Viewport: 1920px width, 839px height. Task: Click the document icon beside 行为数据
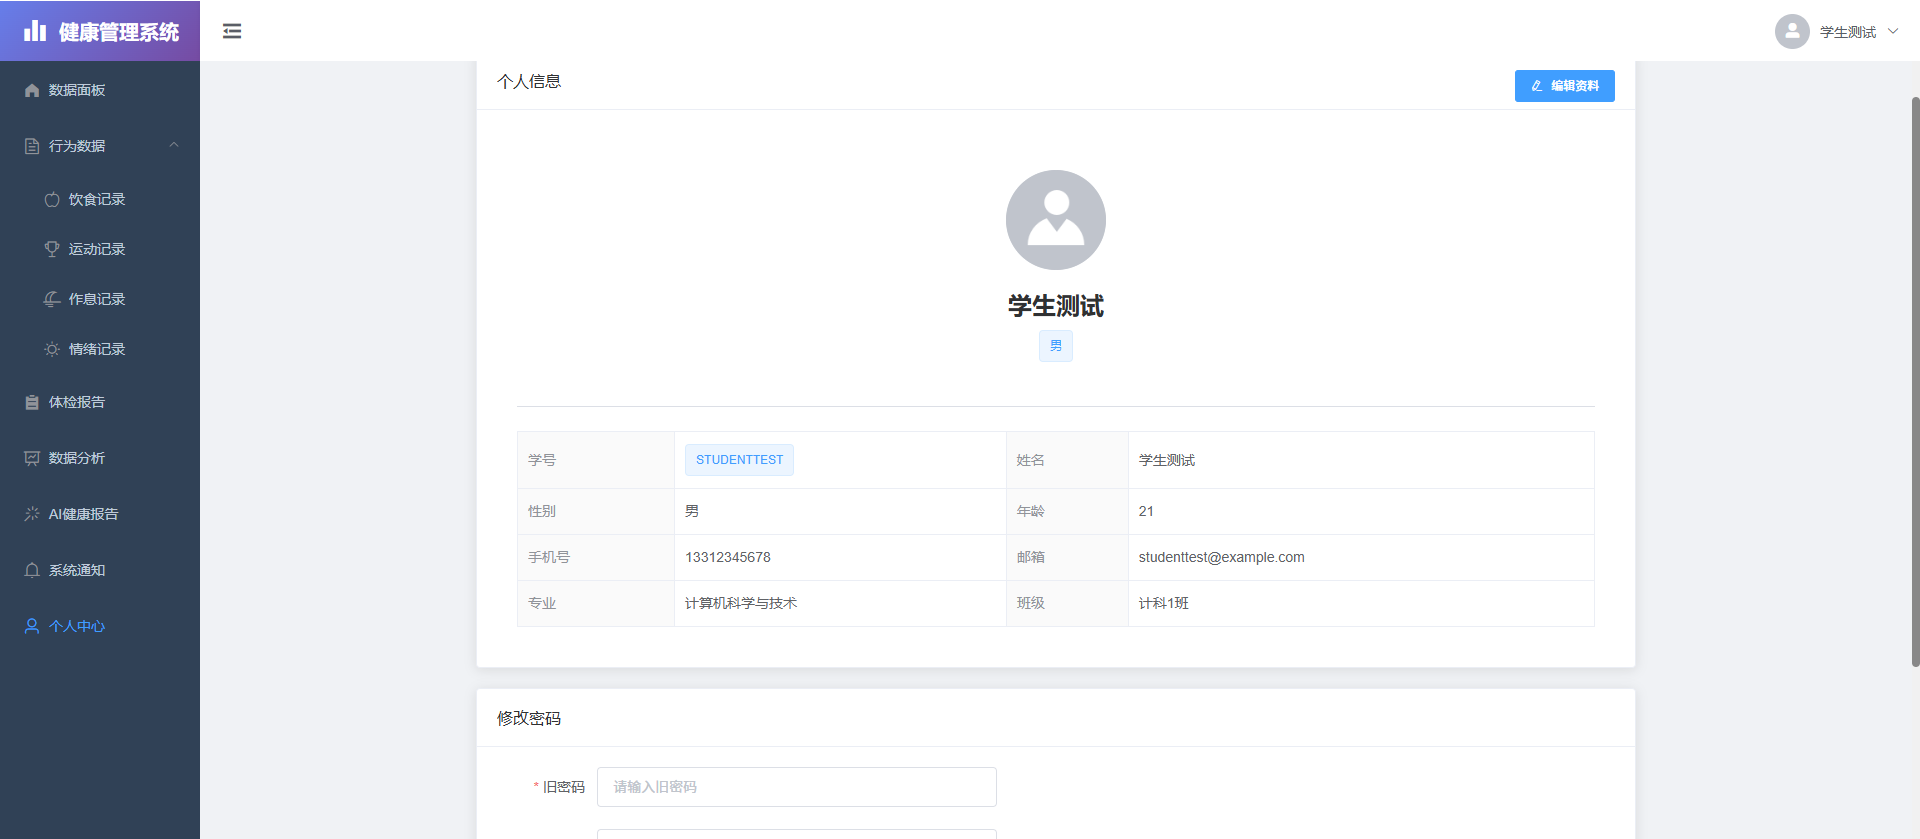point(32,146)
